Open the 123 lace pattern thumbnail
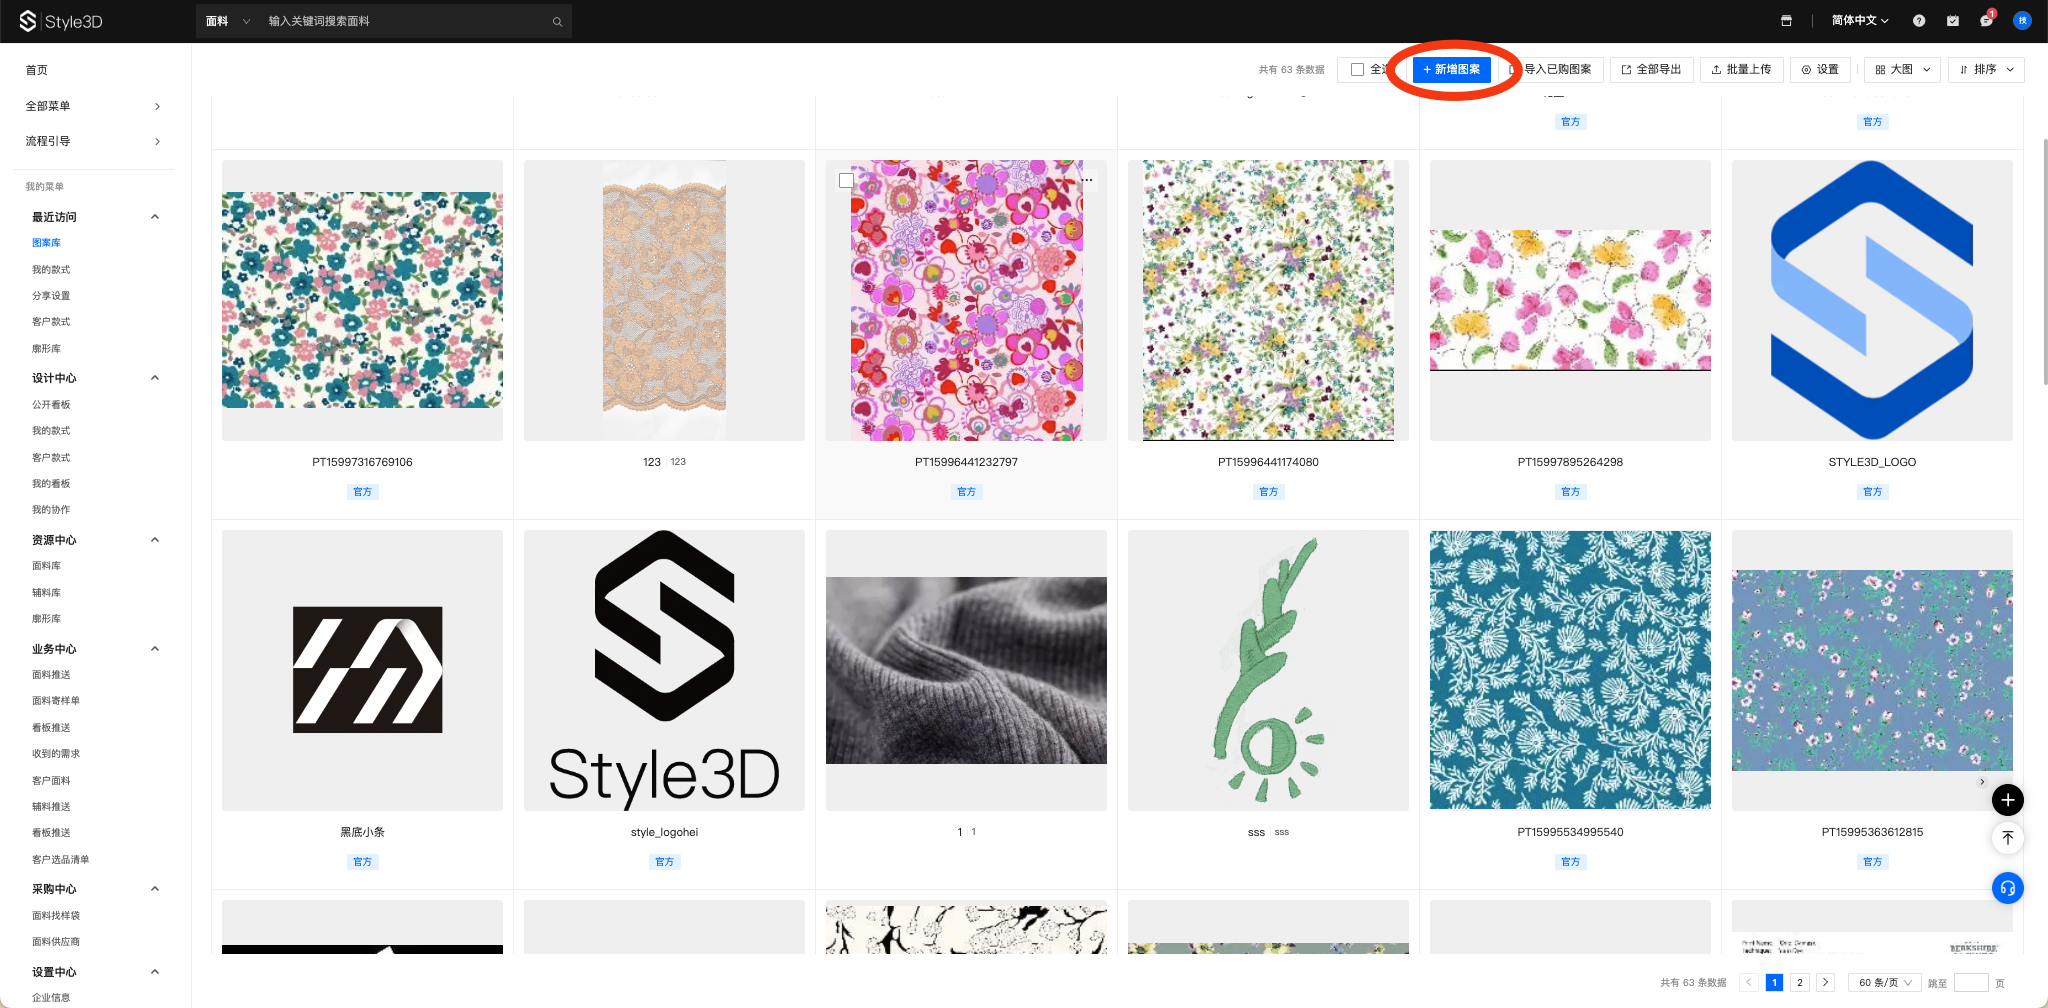The width and height of the screenshot is (2048, 1008). 664,300
